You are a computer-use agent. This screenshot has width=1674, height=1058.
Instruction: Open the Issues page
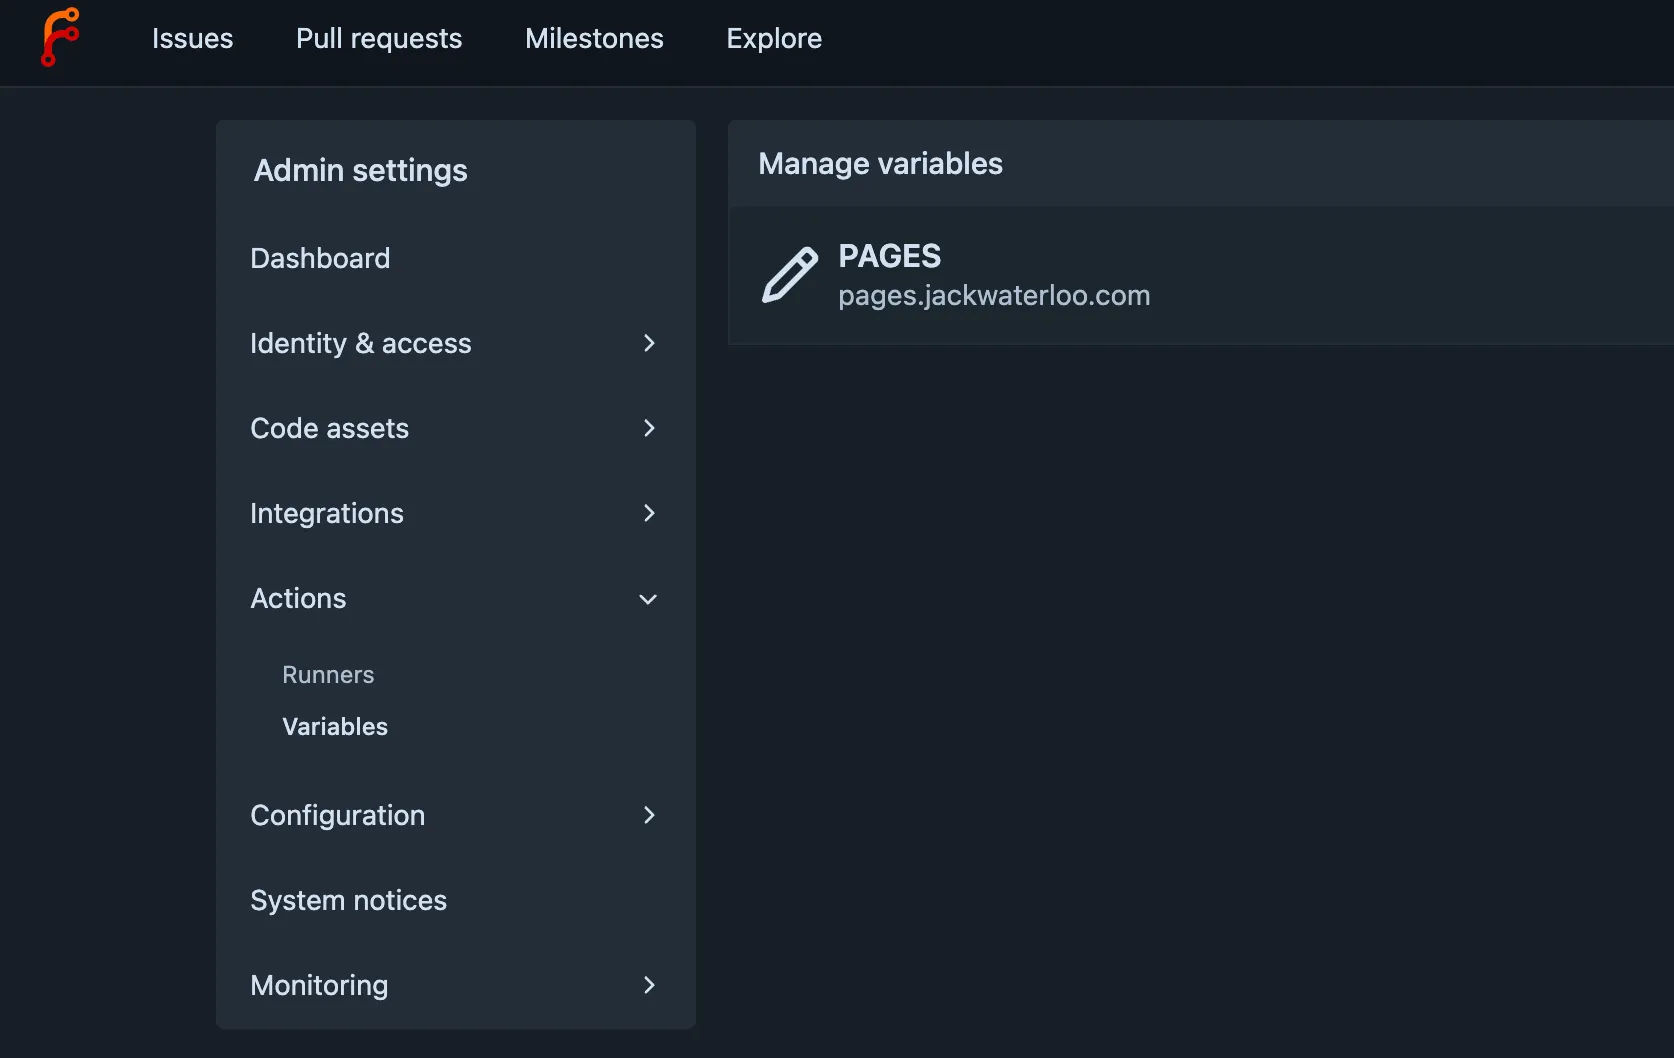[x=192, y=38]
